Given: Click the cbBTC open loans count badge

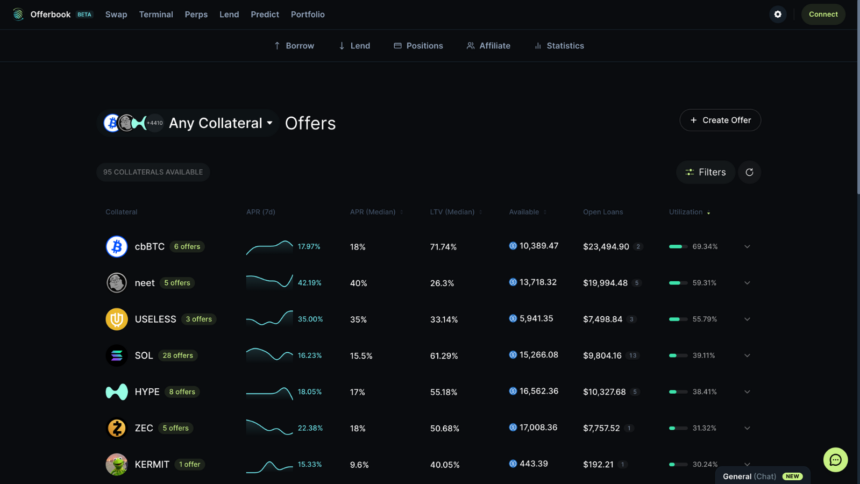Looking at the screenshot, I should coord(638,247).
